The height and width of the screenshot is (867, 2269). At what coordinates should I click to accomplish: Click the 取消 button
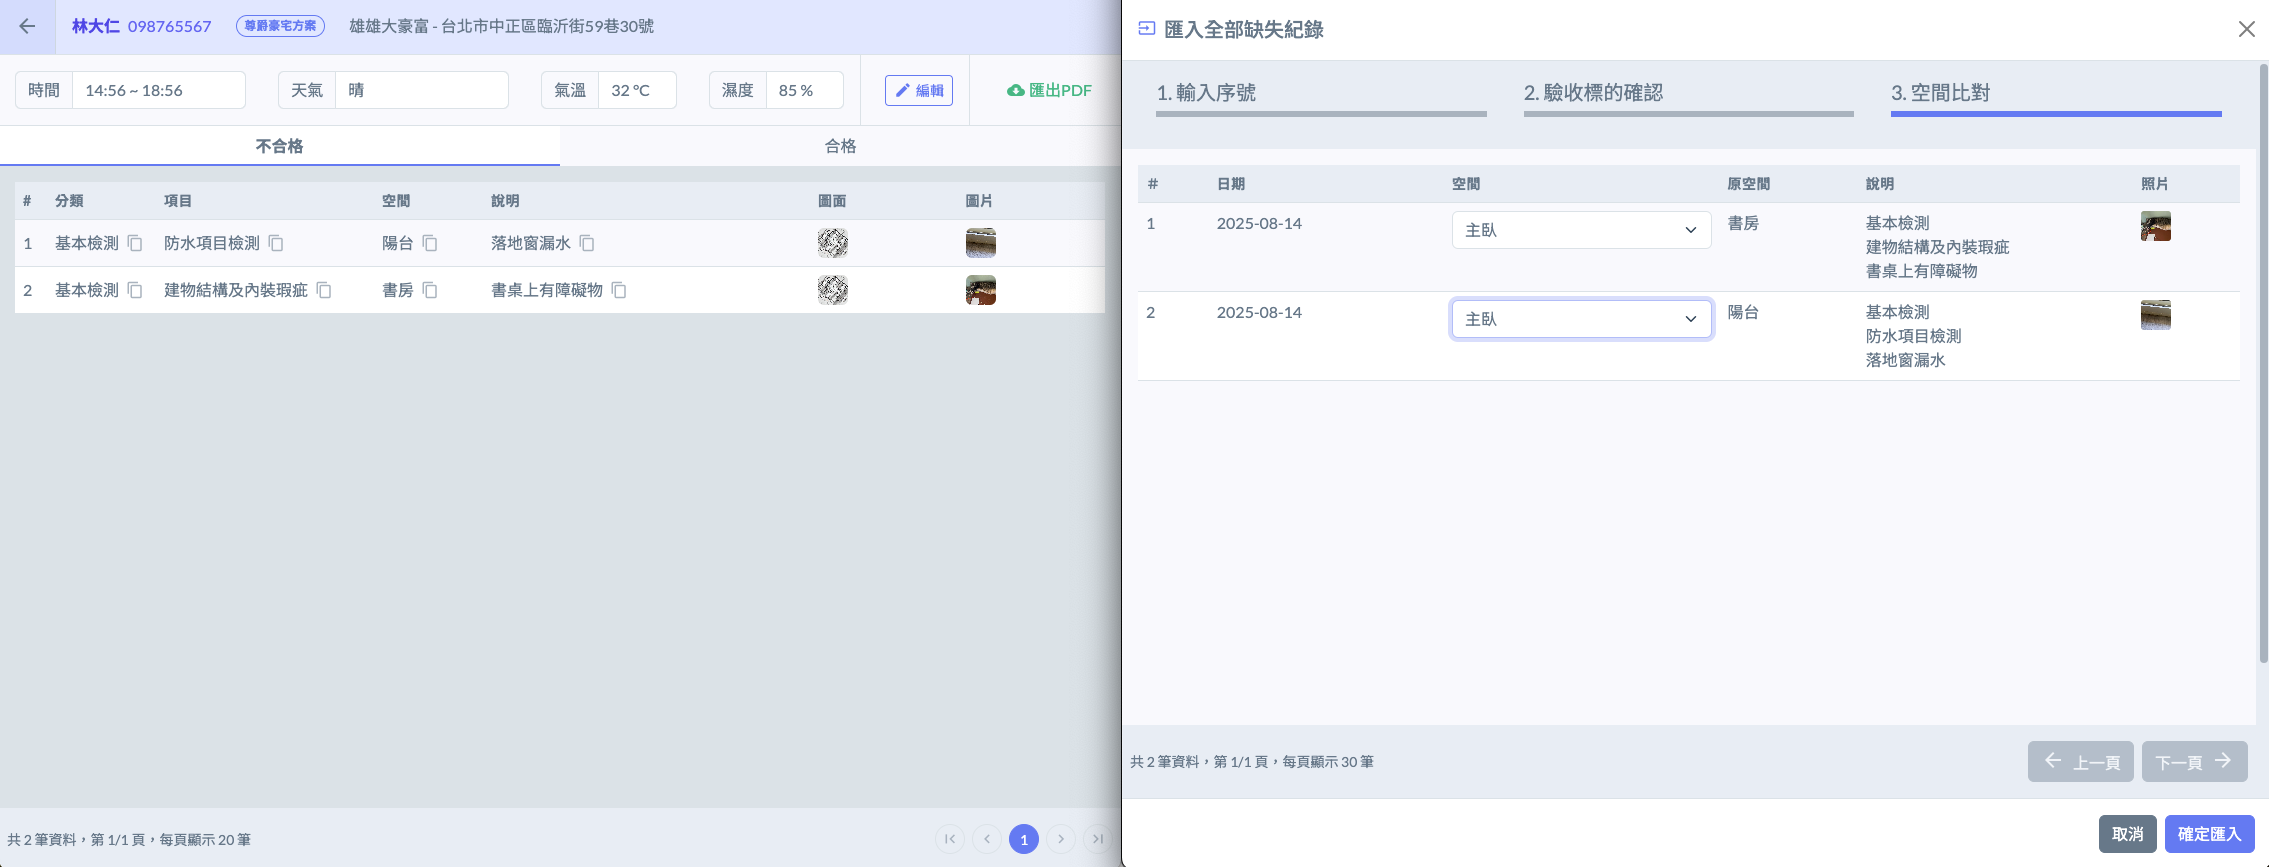[2127, 834]
